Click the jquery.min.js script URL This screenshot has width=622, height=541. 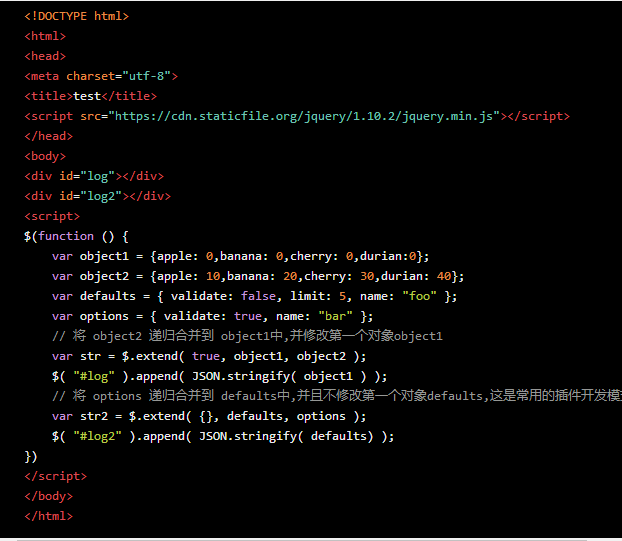point(304,116)
